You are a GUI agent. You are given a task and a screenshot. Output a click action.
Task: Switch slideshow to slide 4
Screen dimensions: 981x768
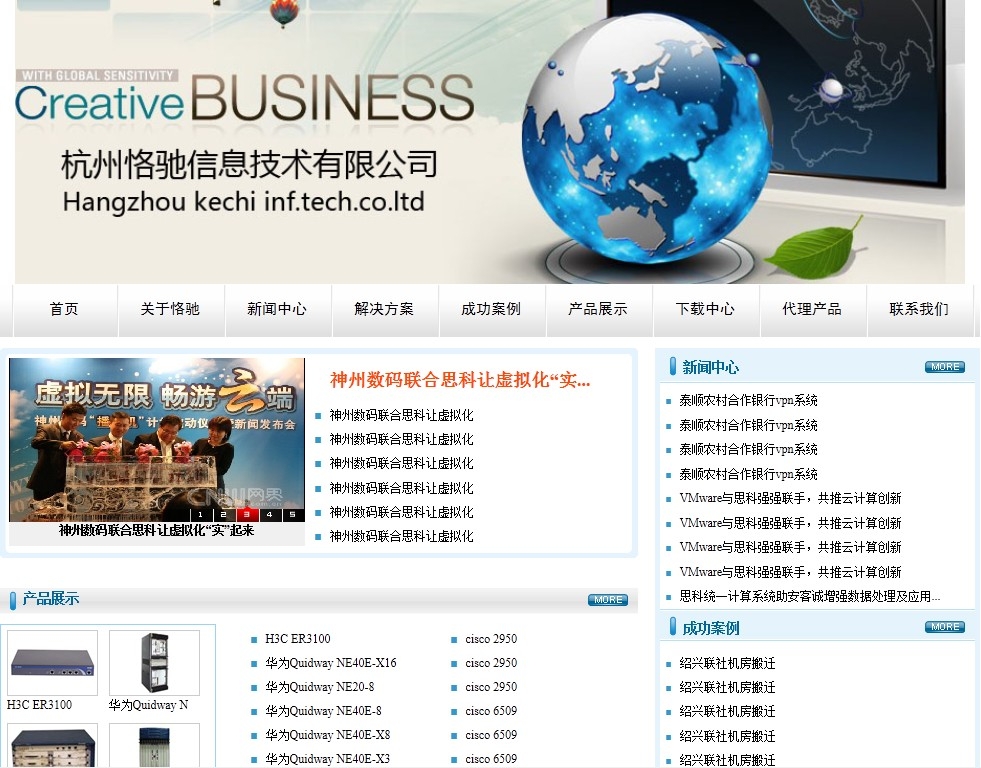tap(270, 515)
